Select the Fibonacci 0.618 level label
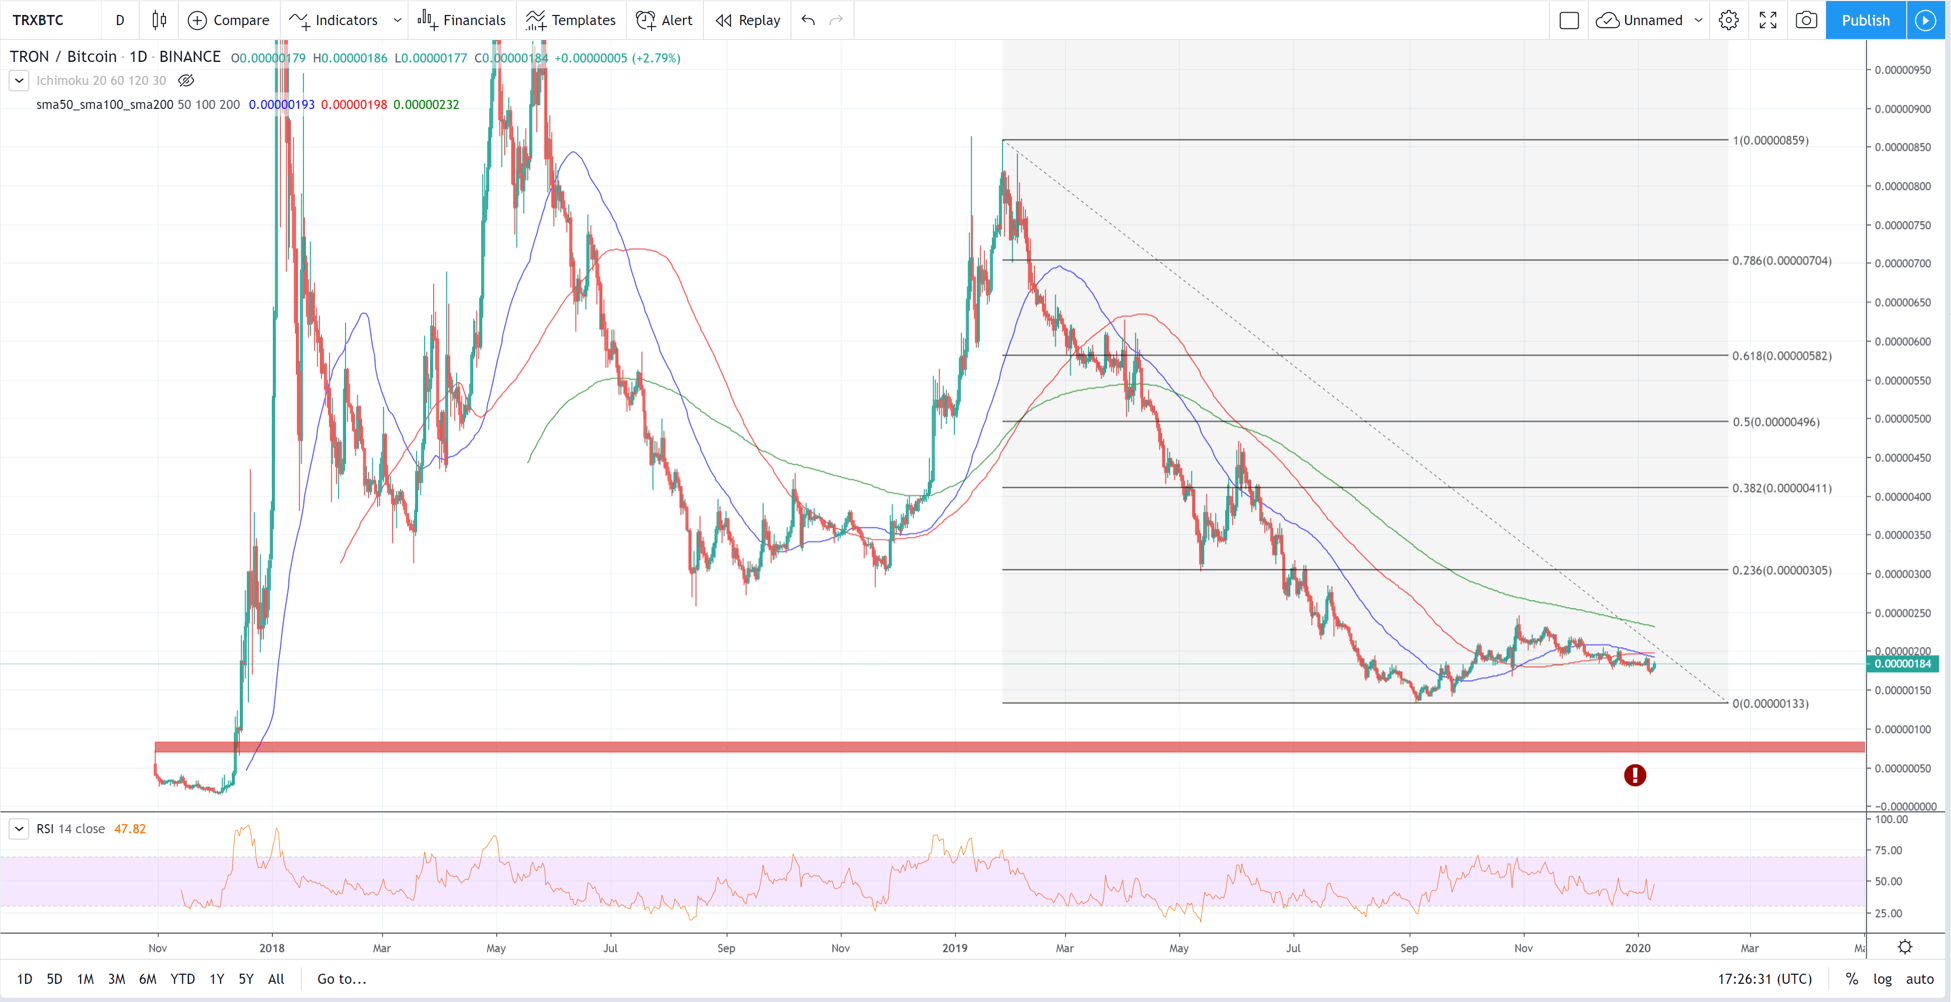Image resolution: width=1951 pixels, height=1002 pixels. coord(1782,356)
